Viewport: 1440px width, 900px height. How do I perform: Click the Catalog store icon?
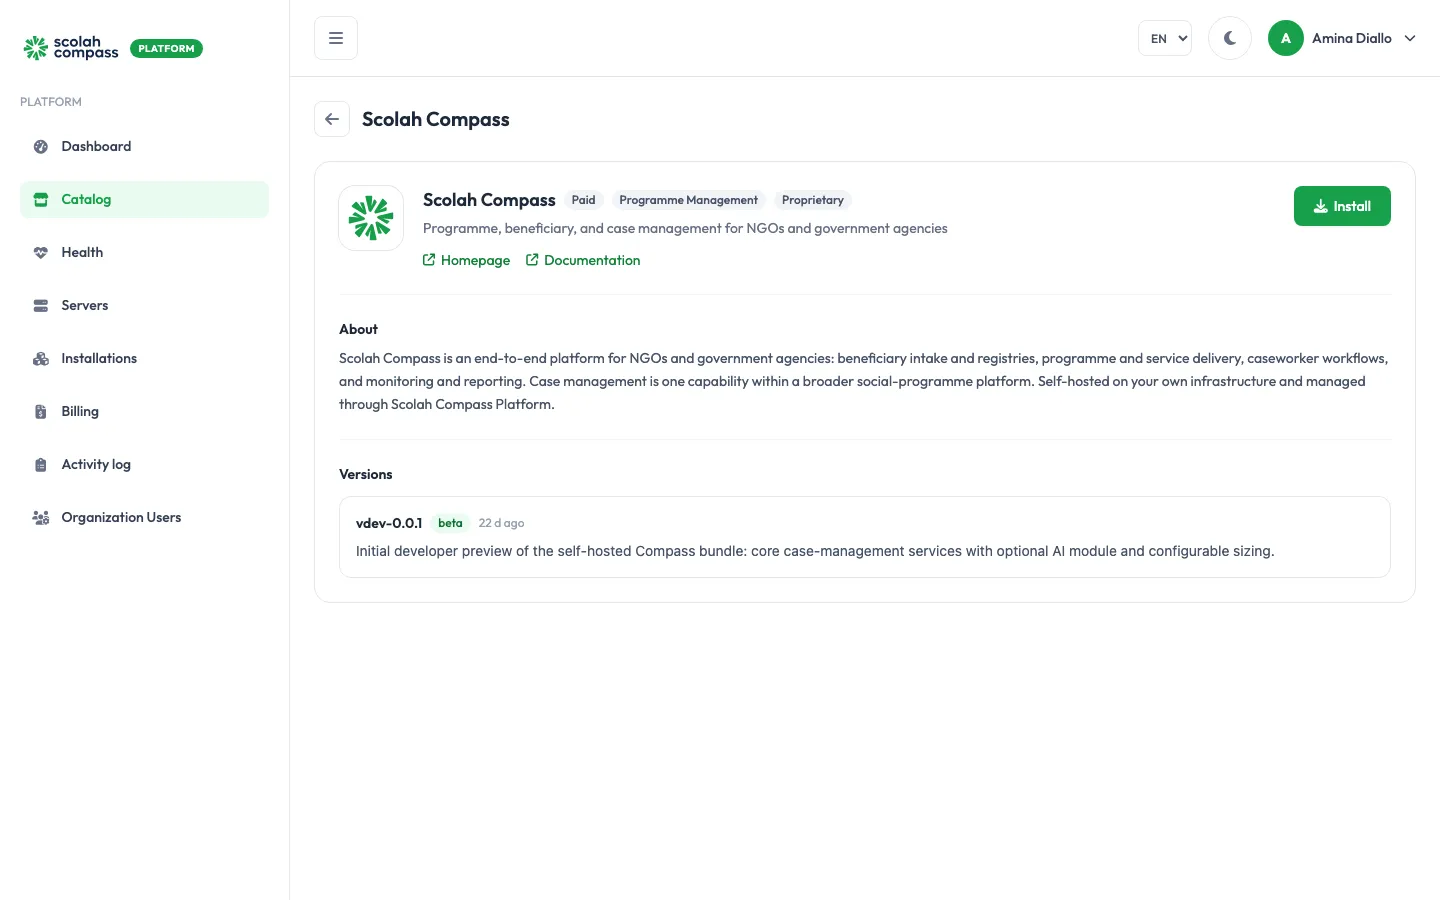point(41,200)
